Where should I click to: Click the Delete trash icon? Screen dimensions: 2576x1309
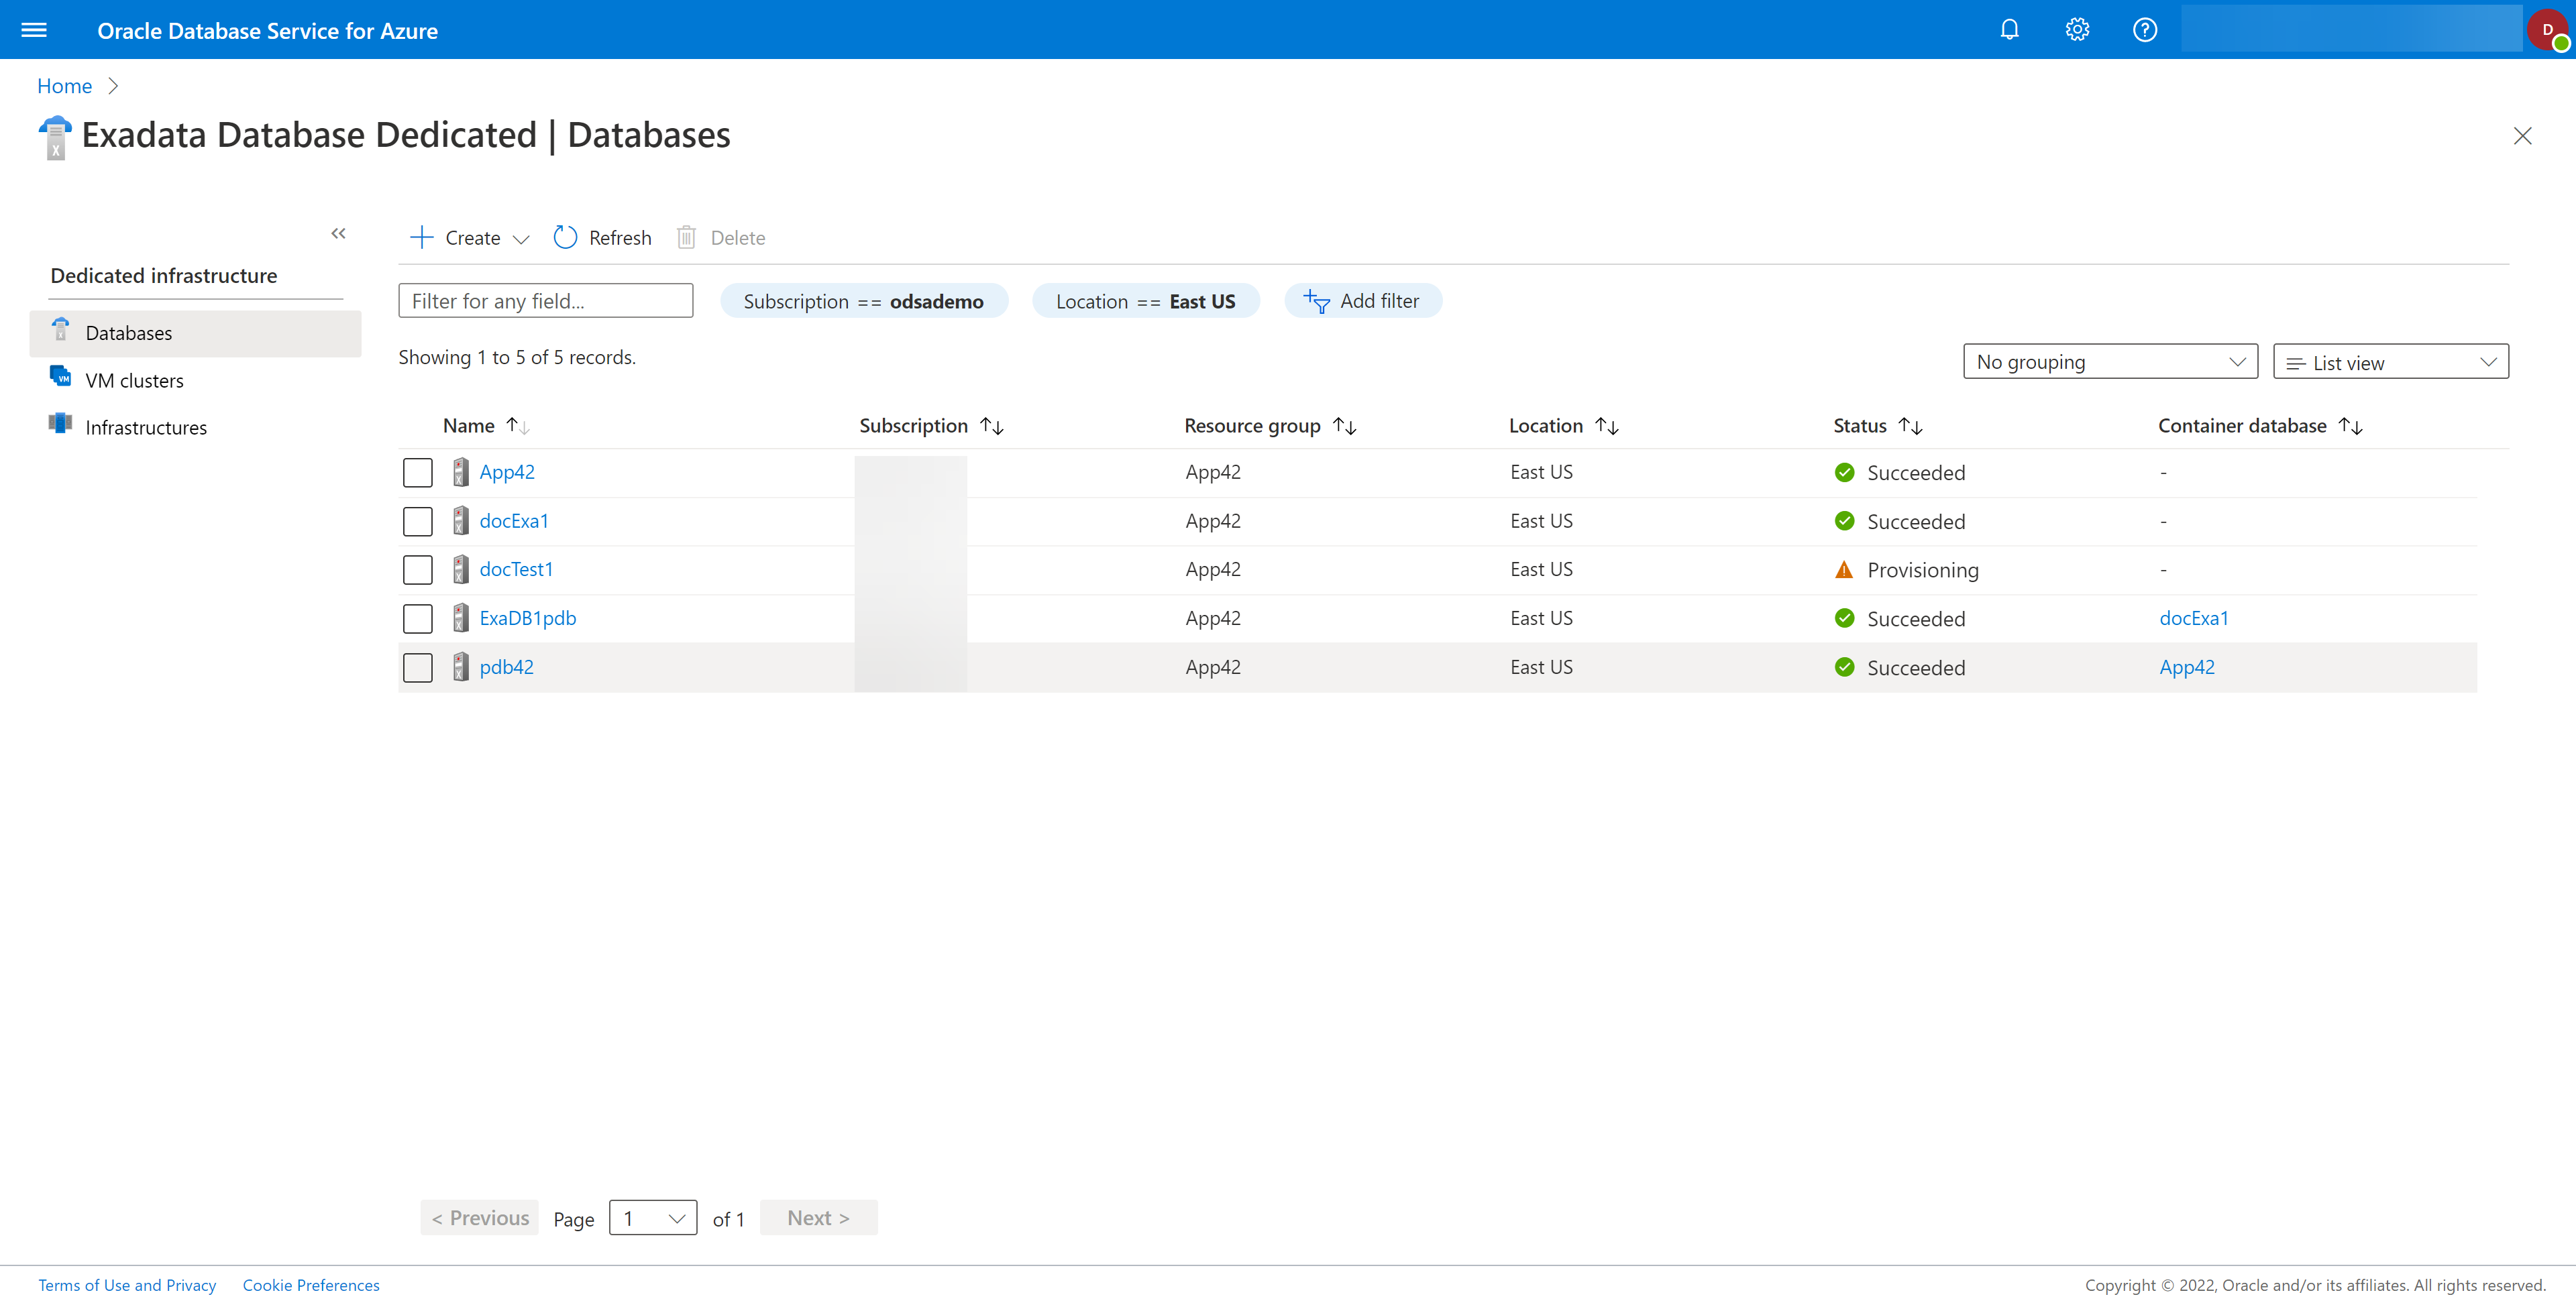tap(686, 237)
